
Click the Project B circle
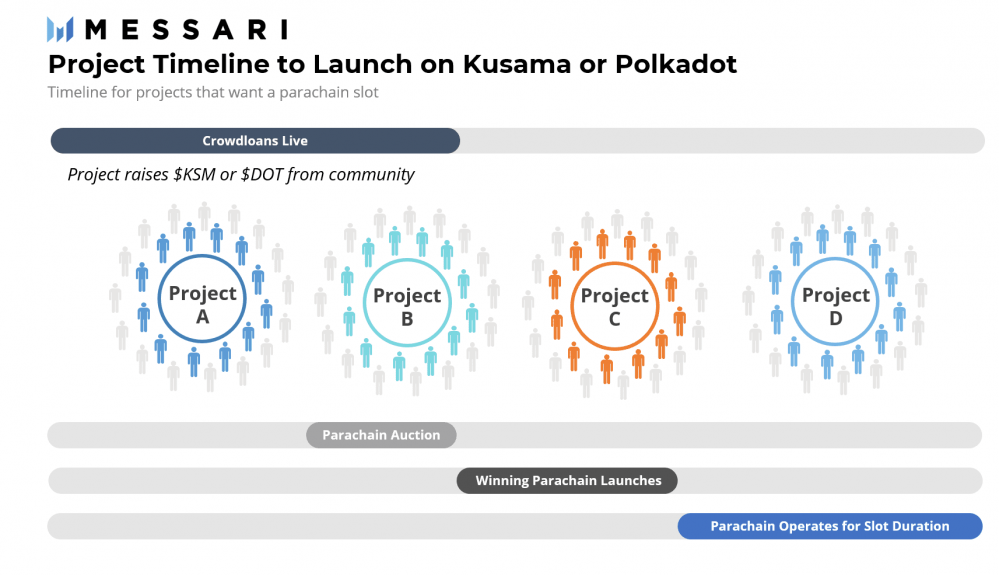(x=407, y=304)
